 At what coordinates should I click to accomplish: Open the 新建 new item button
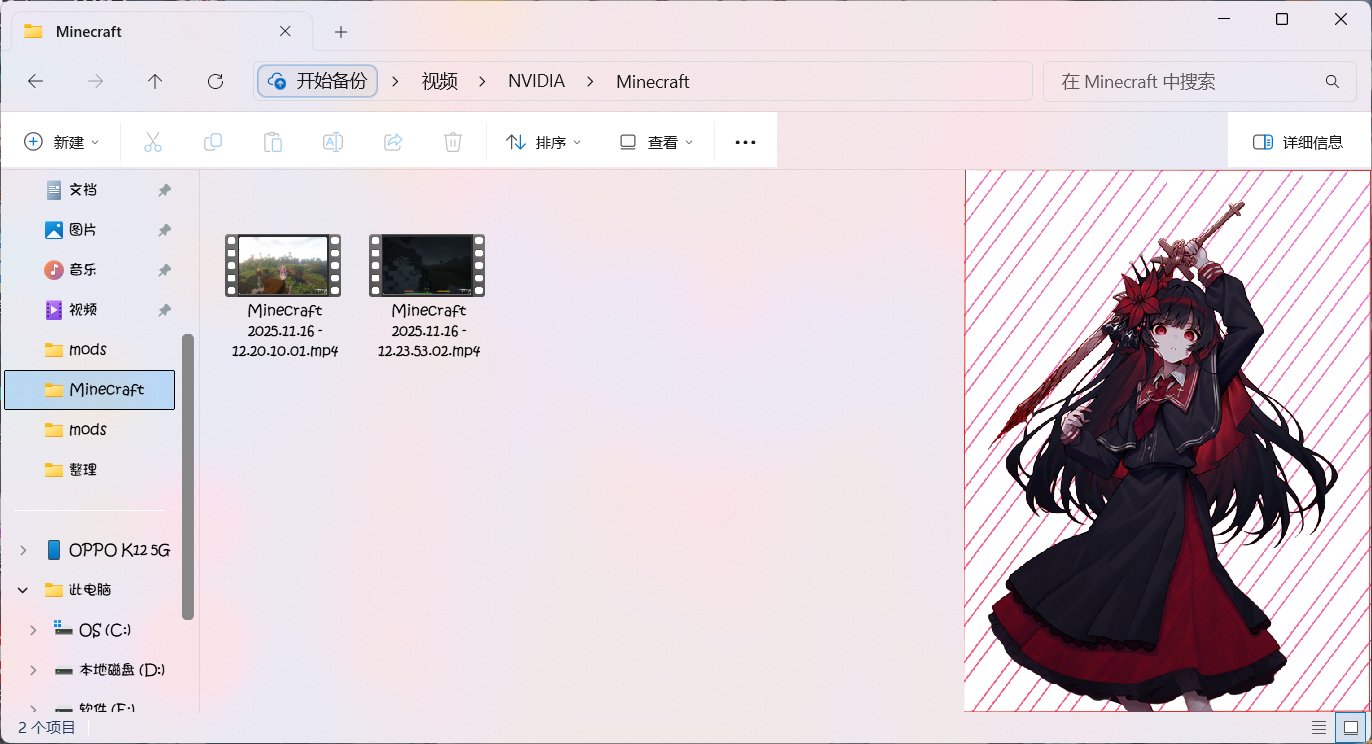point(62,142)
